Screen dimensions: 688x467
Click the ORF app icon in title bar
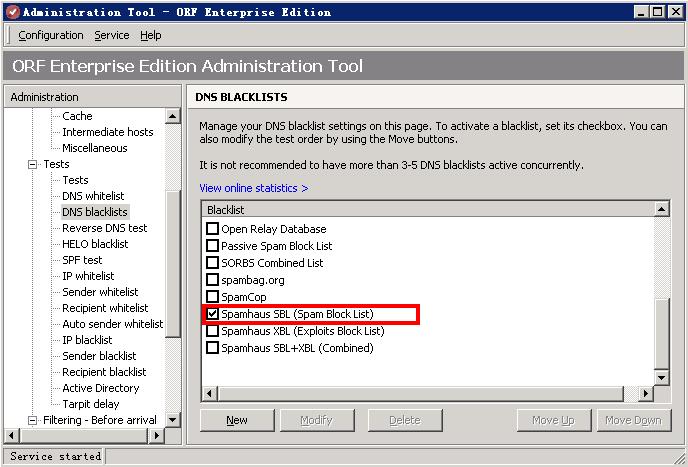[12, 12]
